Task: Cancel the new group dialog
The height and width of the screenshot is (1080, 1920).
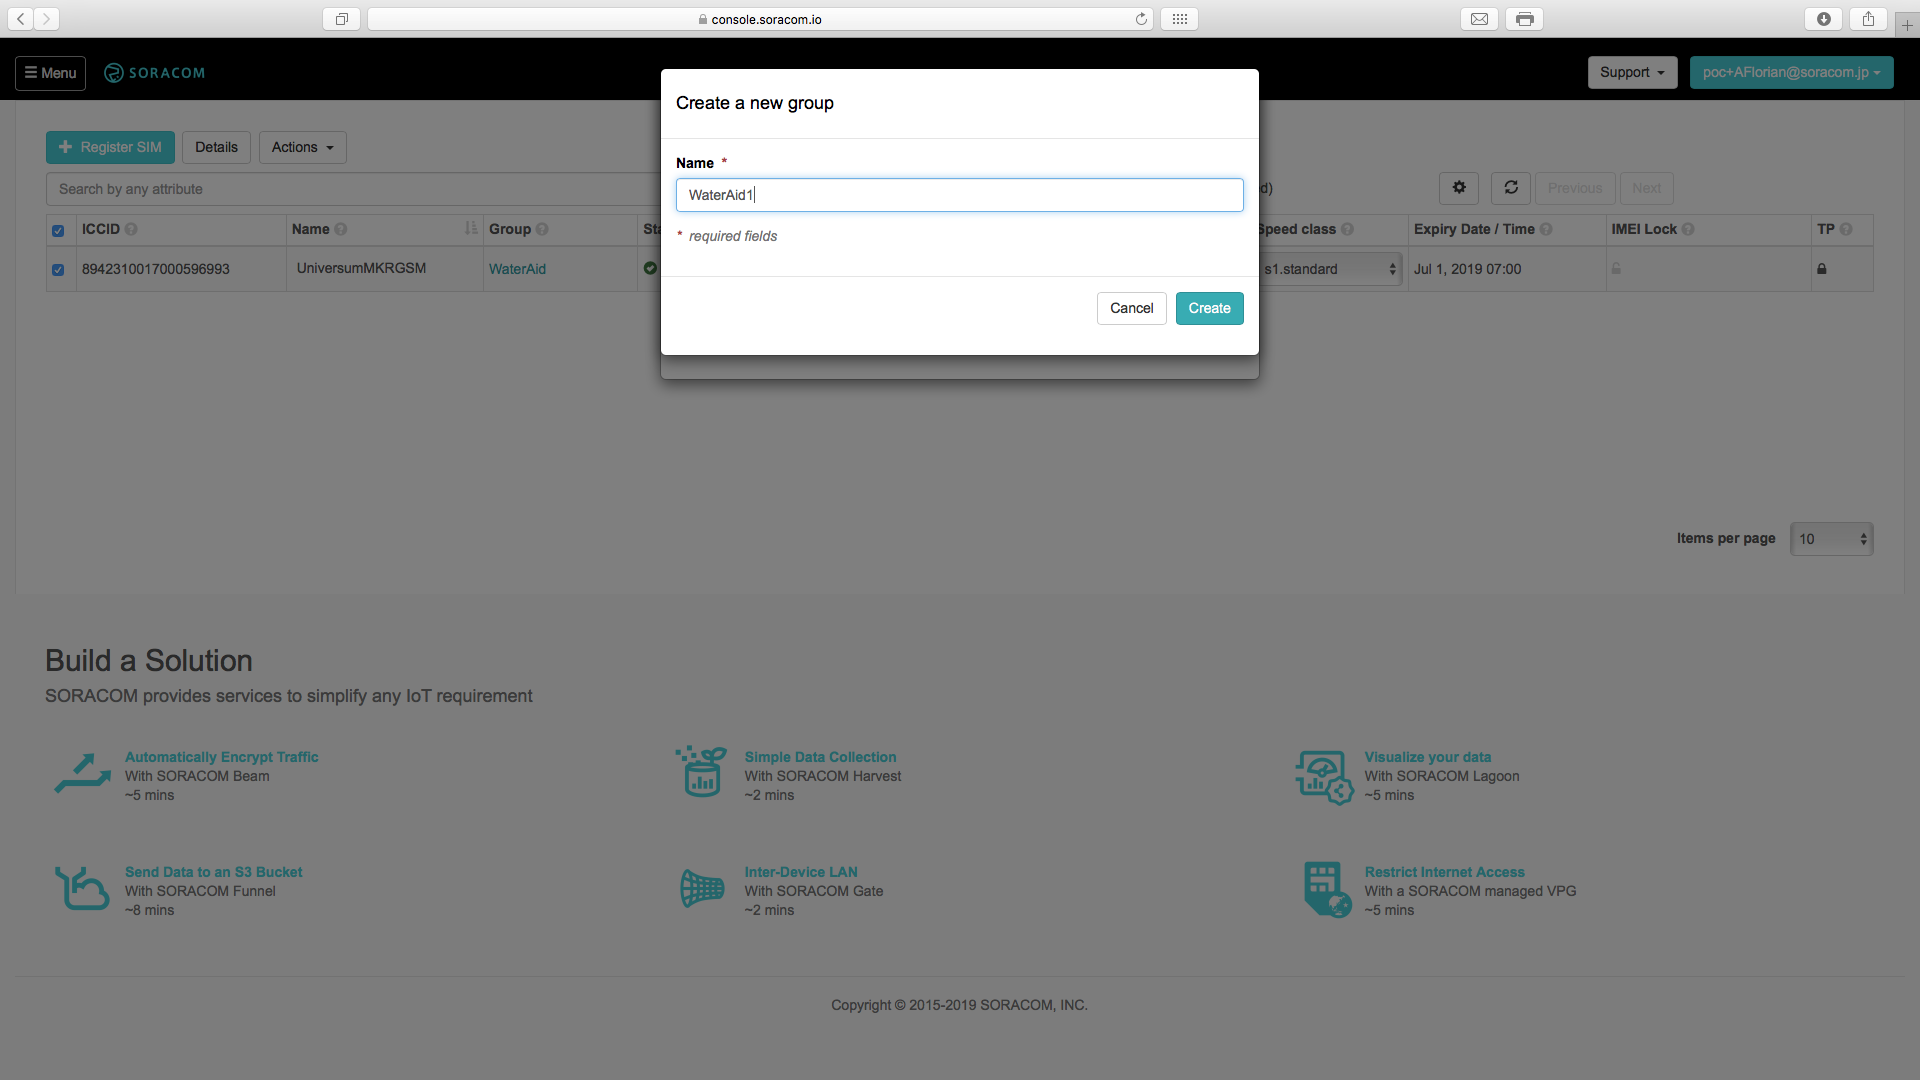Action: tap(1131, 308)
